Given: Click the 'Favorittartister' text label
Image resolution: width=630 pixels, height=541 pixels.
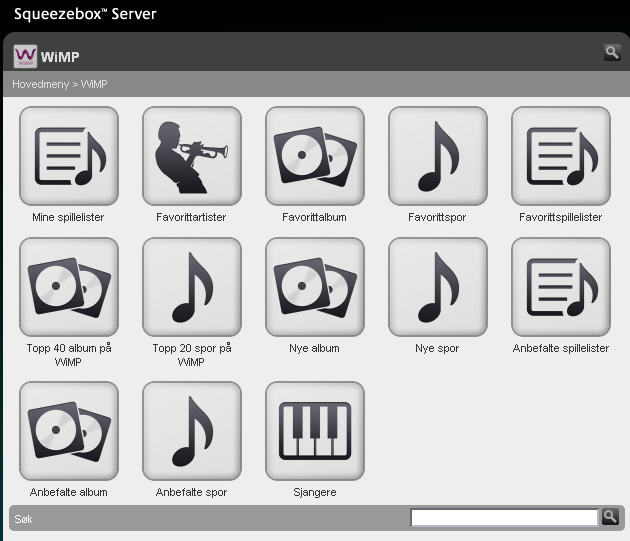Looking at the screenshot, I should (191, 217).
